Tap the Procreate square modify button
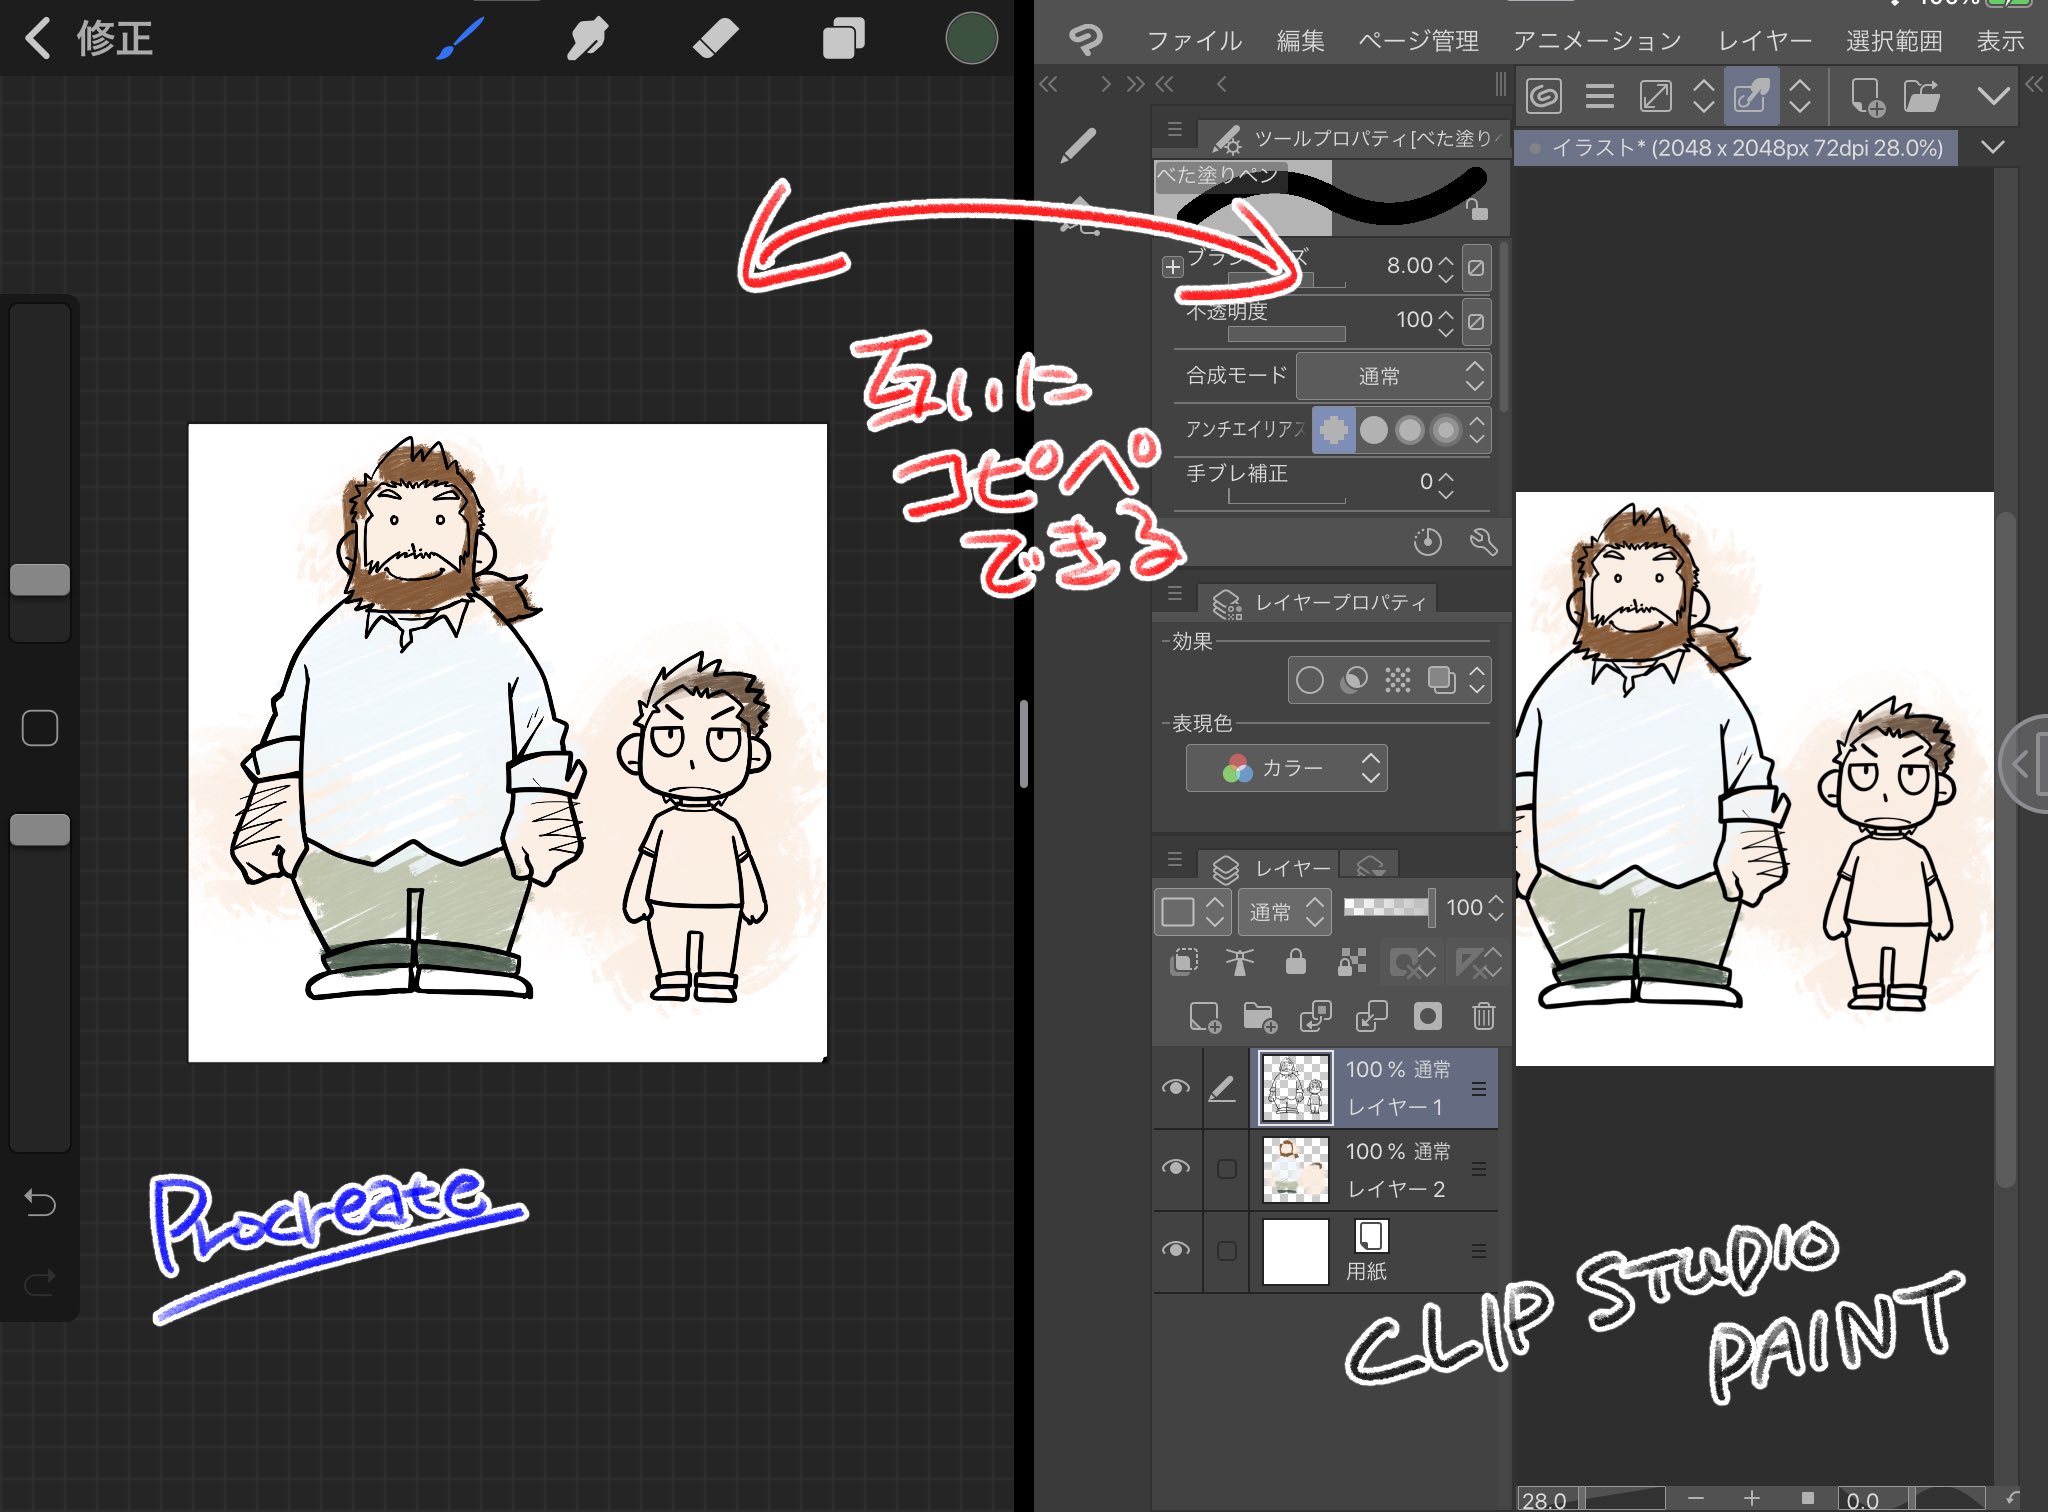The height and width of the screenshot is (1512, 2048). pyautogui.click(x=40, y=728)
